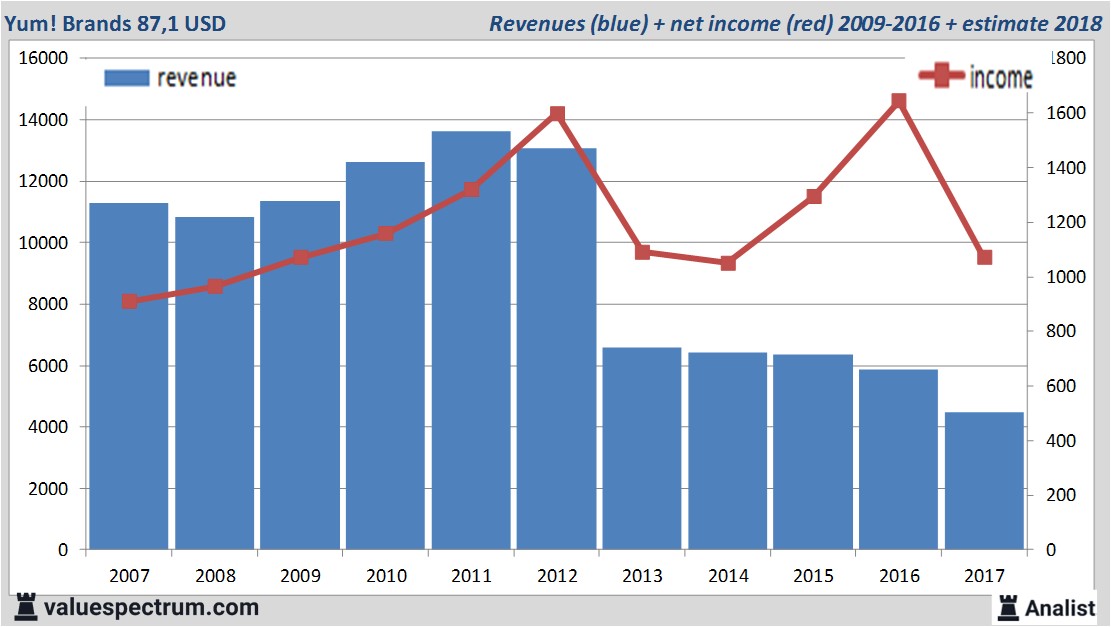Screen dimensions: 1111x627
Task: Select the "8000" revenue axis label
Action: point(48,304)
